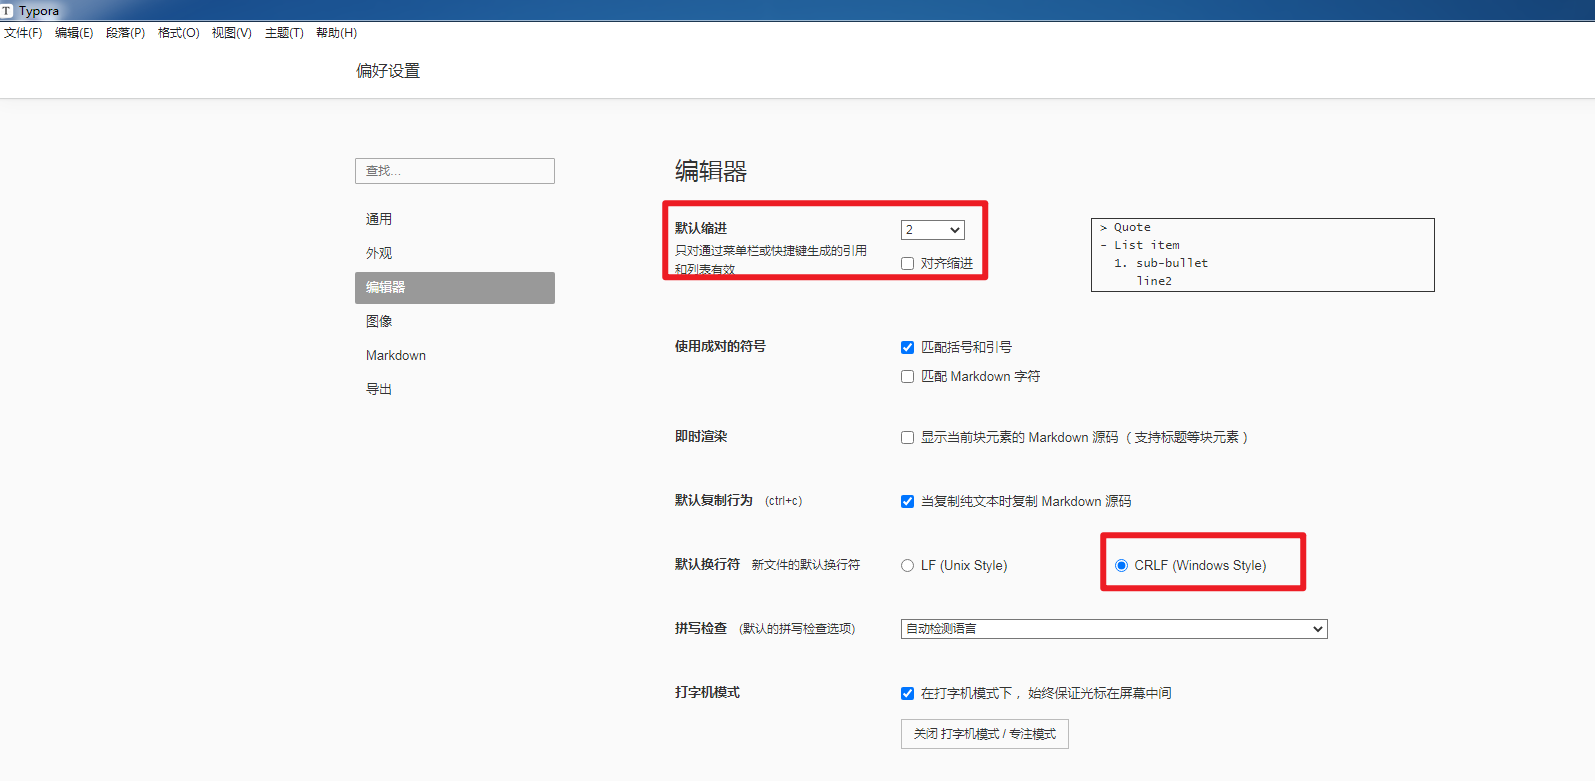Screen dimensions: 1595x781
Task: Open the 主题(T) menu
Action: click(284, 33)
